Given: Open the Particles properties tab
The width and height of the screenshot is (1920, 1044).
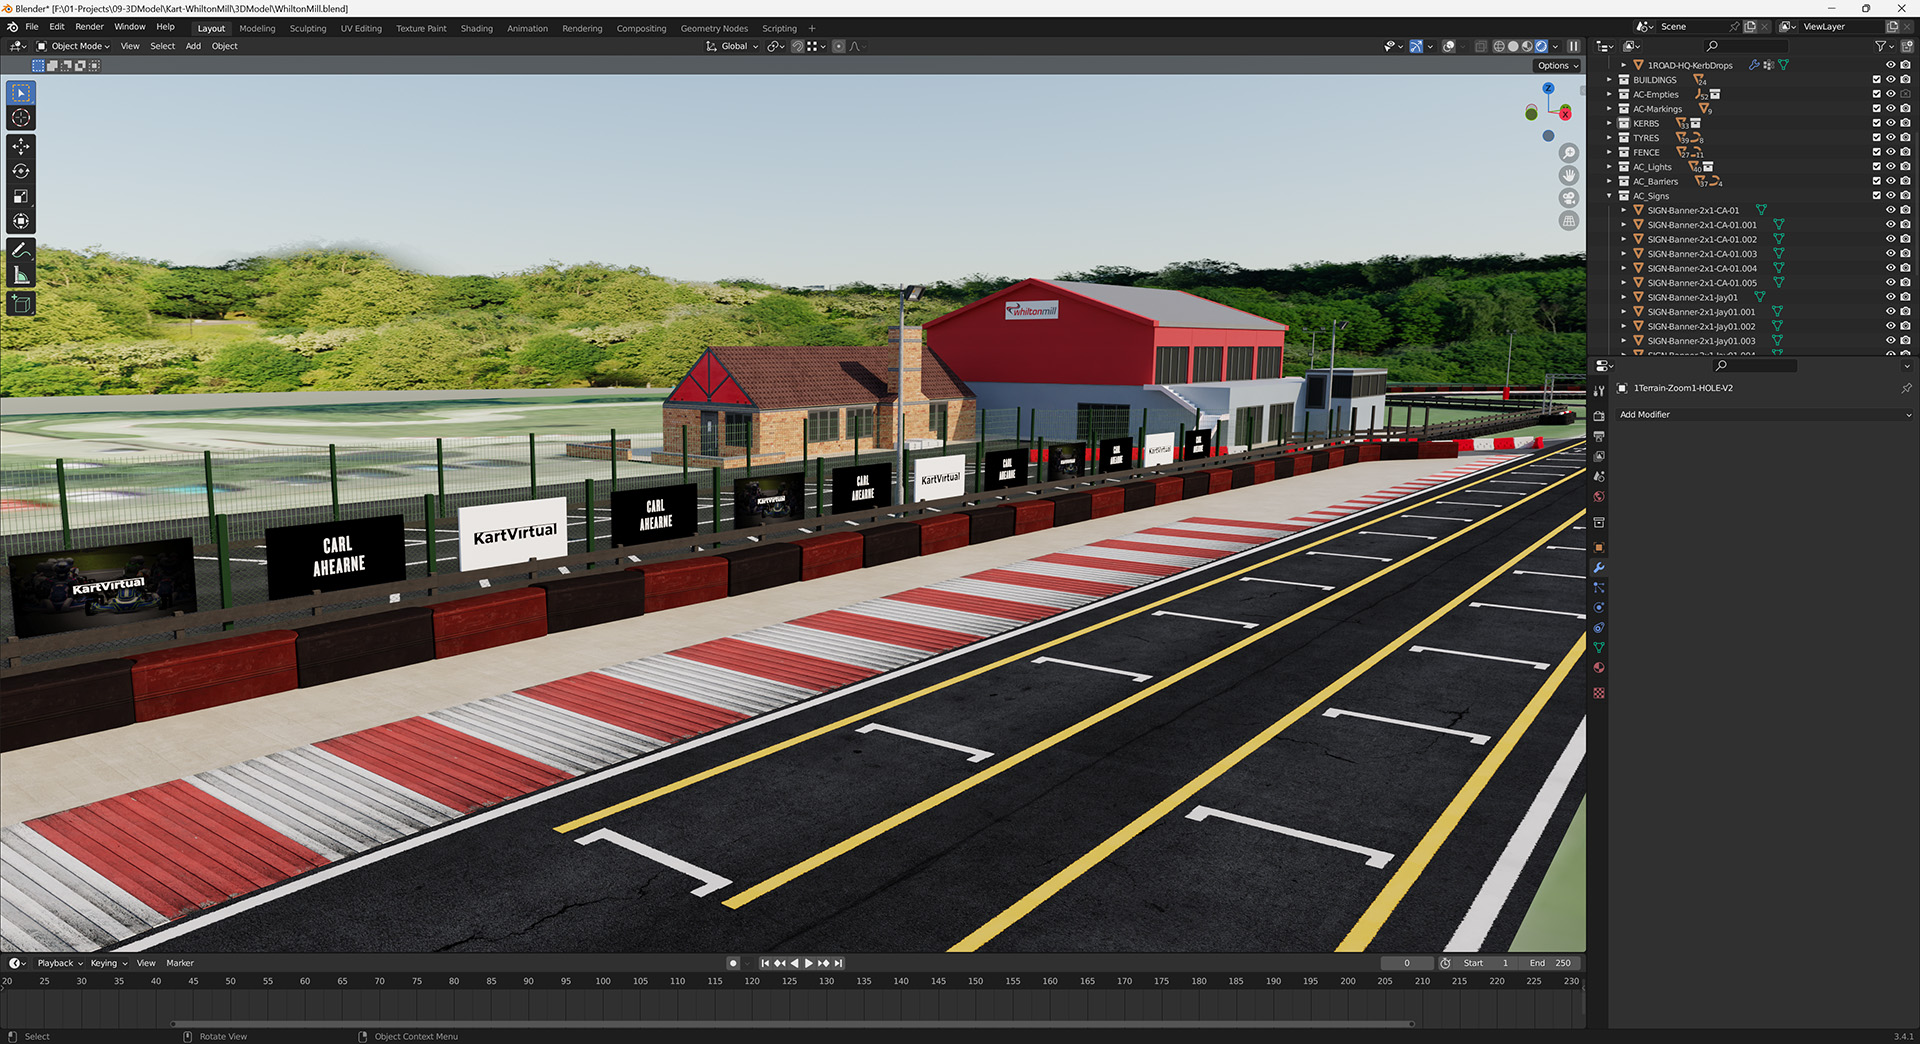Looking at the screenshot, I should pos(1599,588).
